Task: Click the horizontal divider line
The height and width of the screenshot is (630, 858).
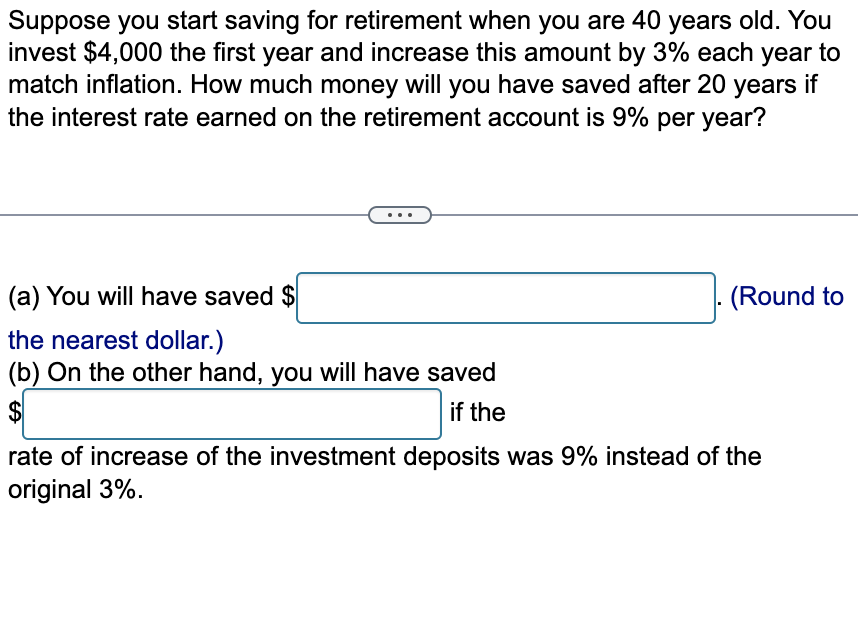Action: click(x=180, y=214)
